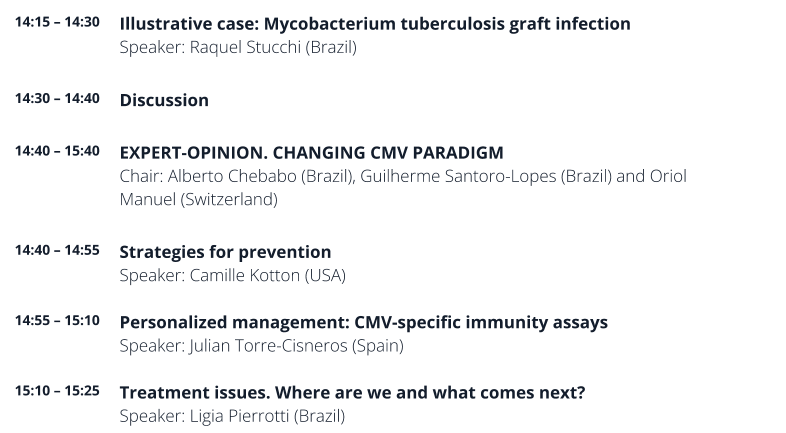Select the 14:40 – 15:40 time slot
Screen dimensions: 786x433
[x=57, y=151]
